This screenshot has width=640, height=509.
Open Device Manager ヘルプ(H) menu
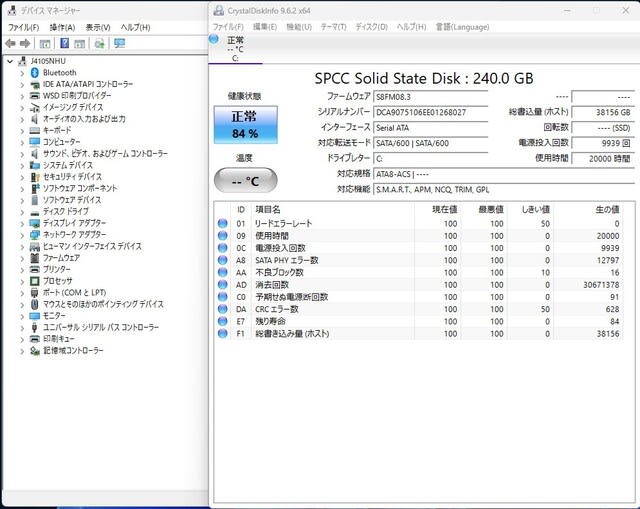click(135, 27)
